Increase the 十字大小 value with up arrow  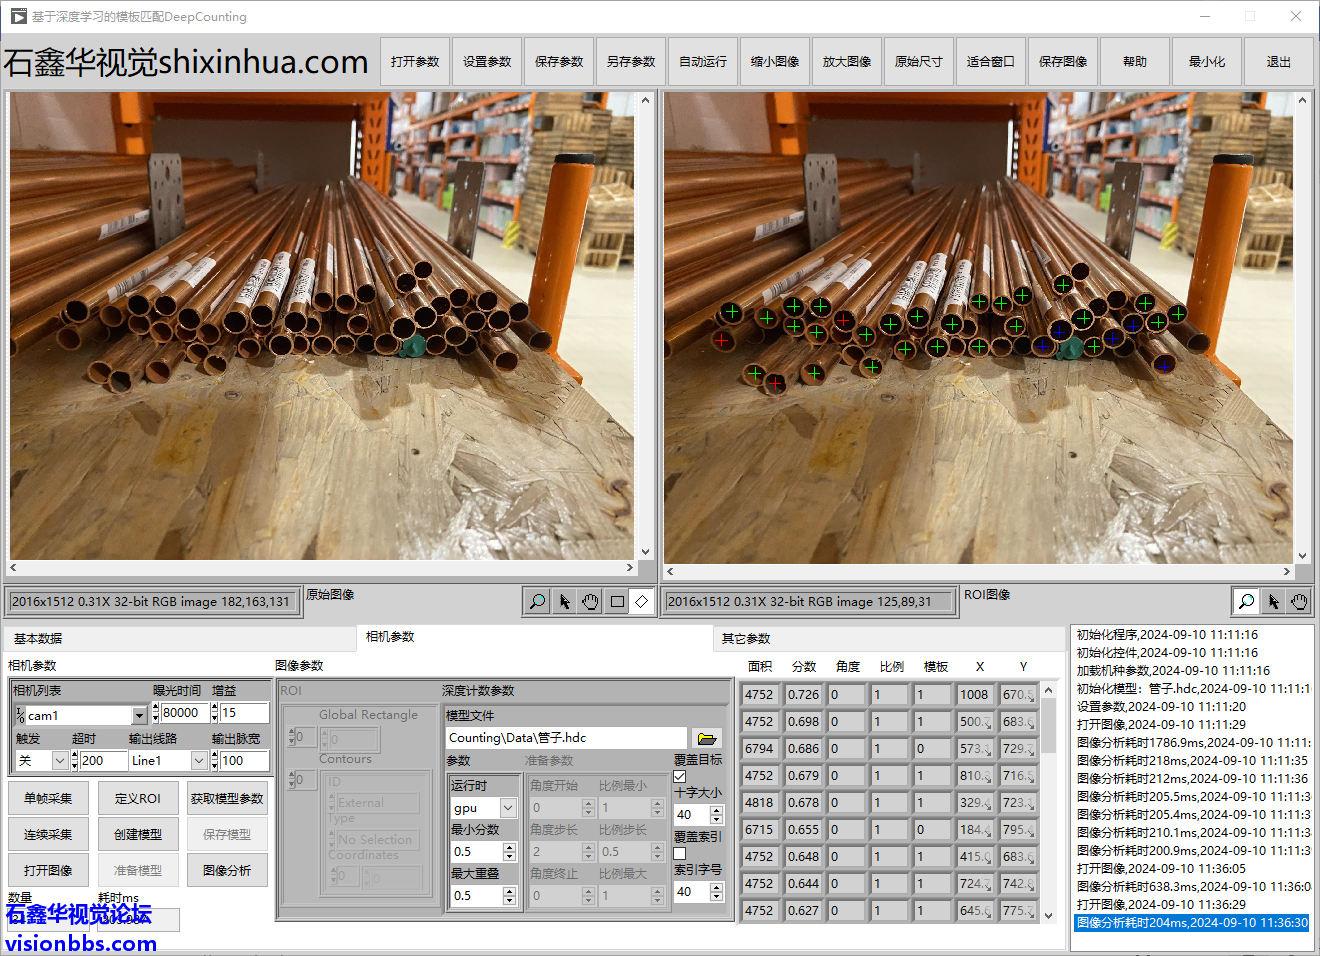tap(716, 810)
